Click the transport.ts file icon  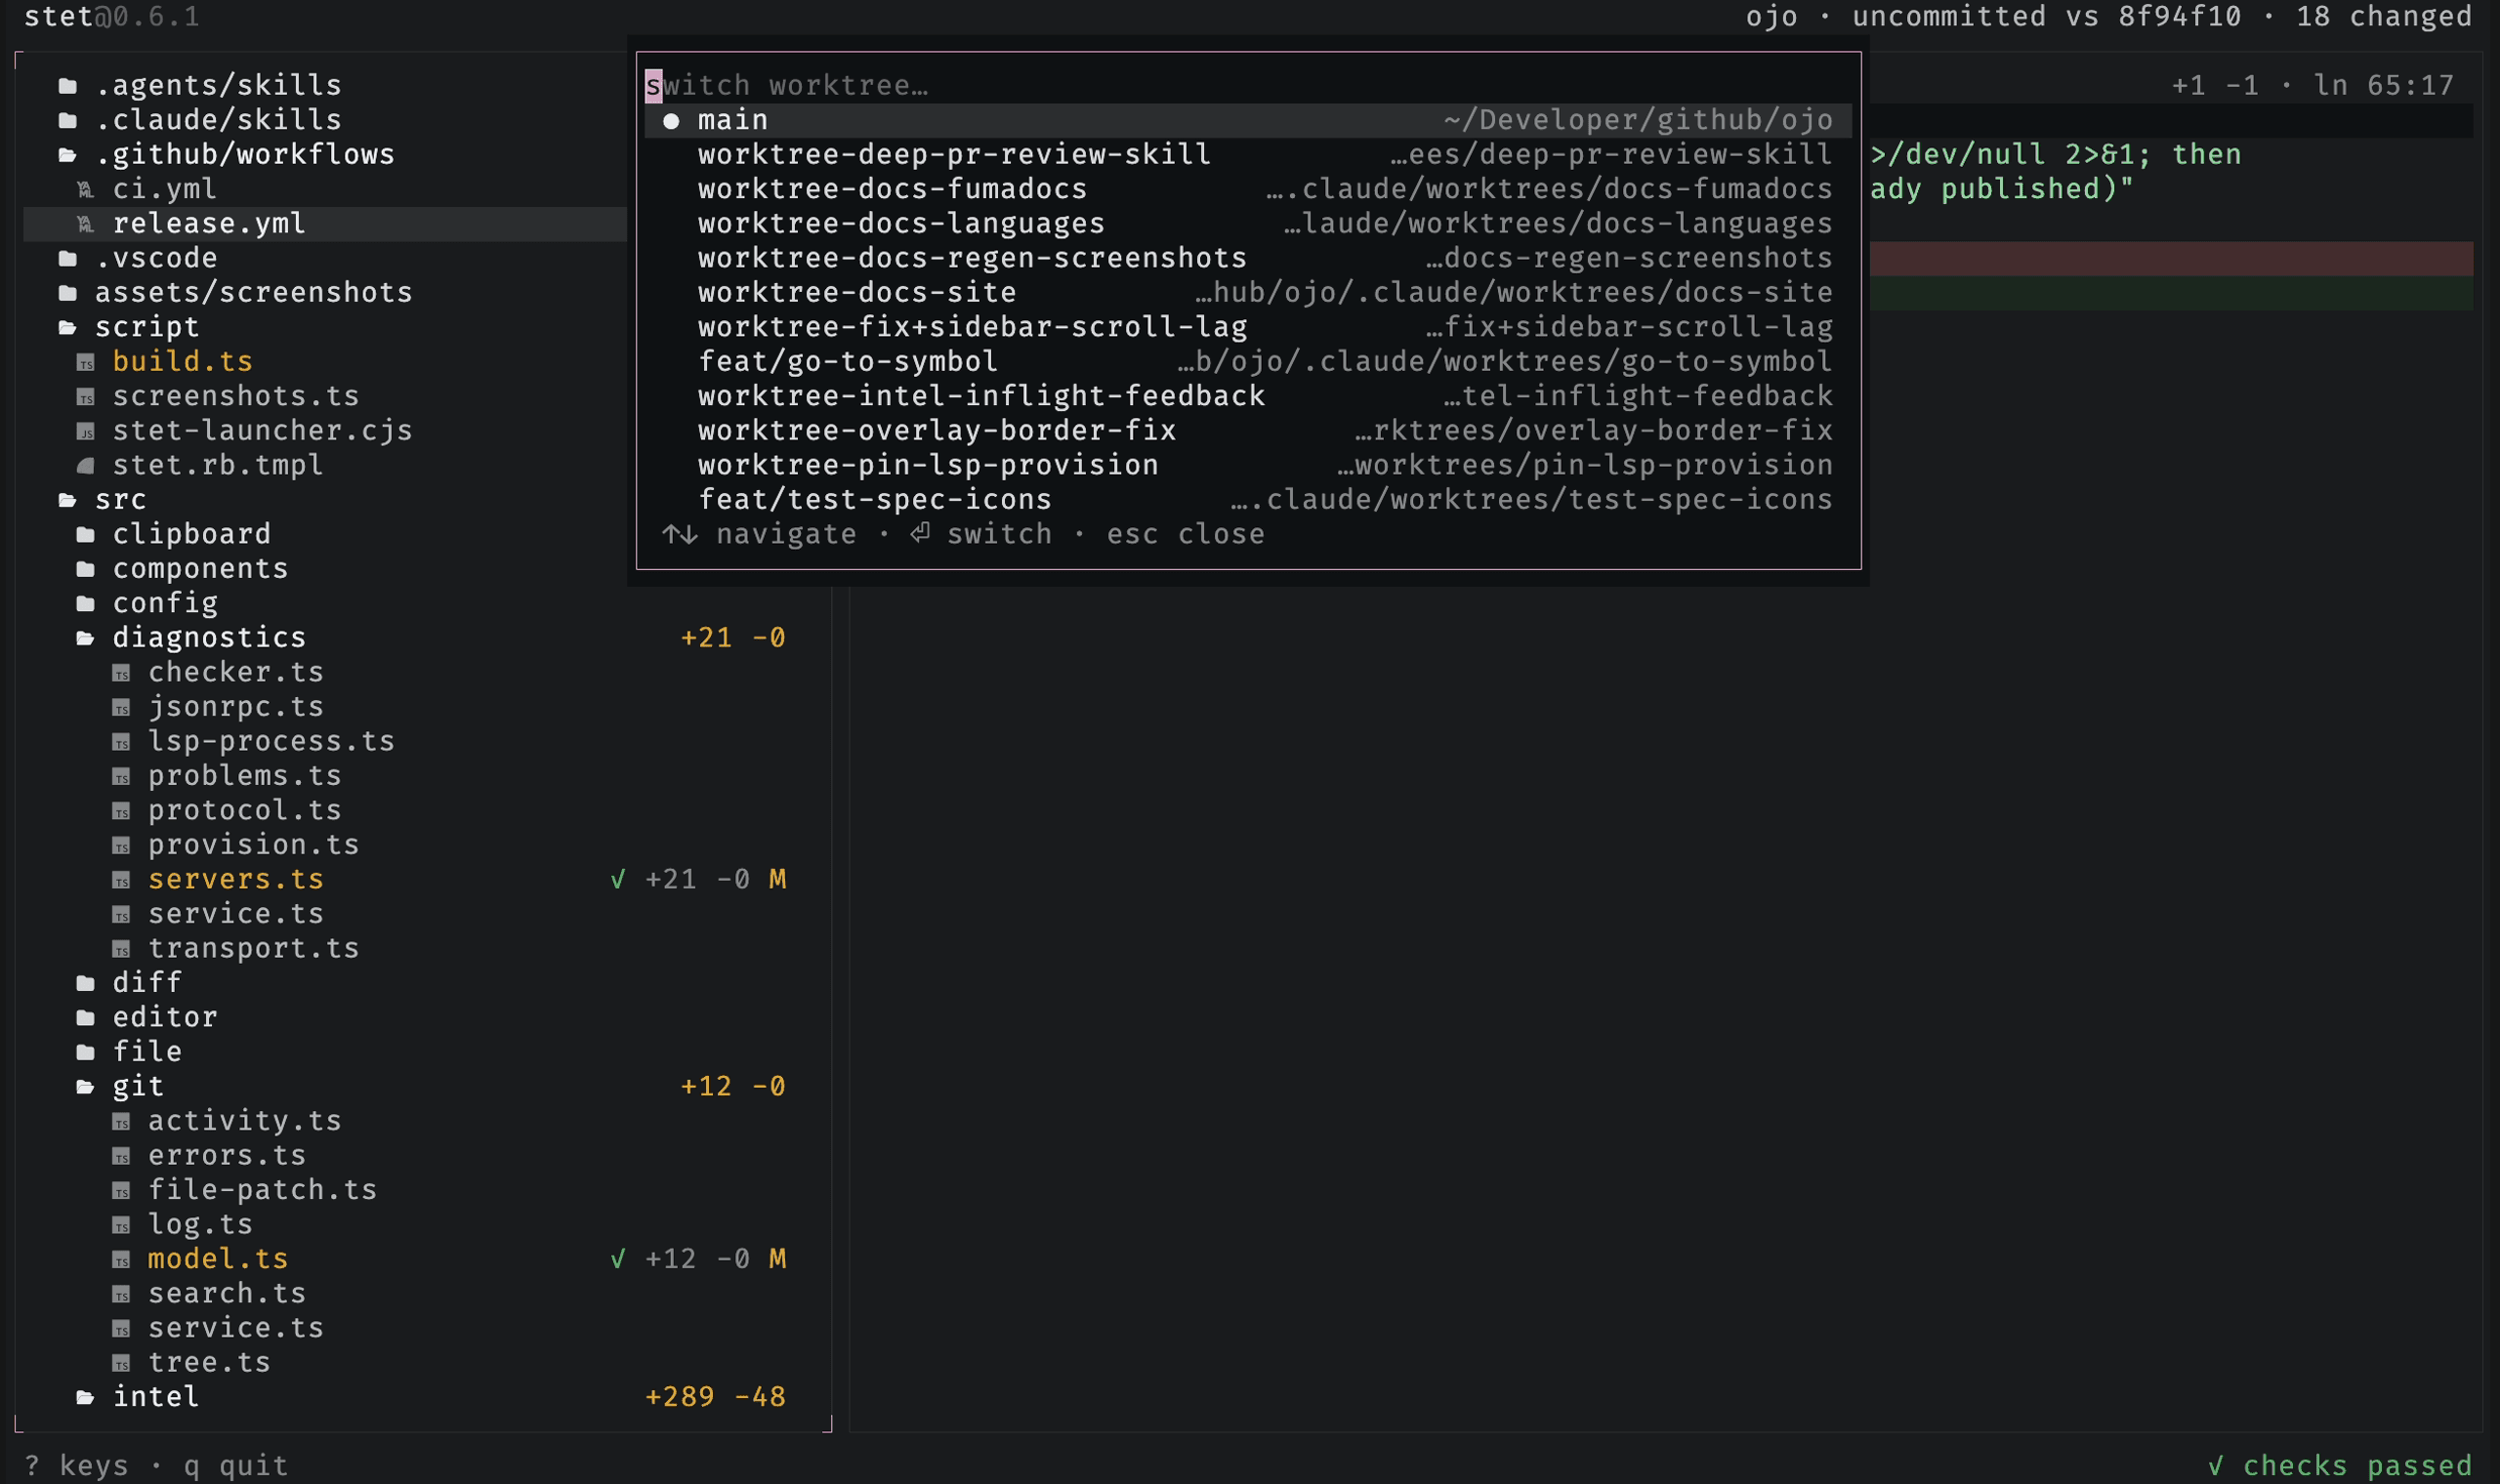[x=121, y=949]
